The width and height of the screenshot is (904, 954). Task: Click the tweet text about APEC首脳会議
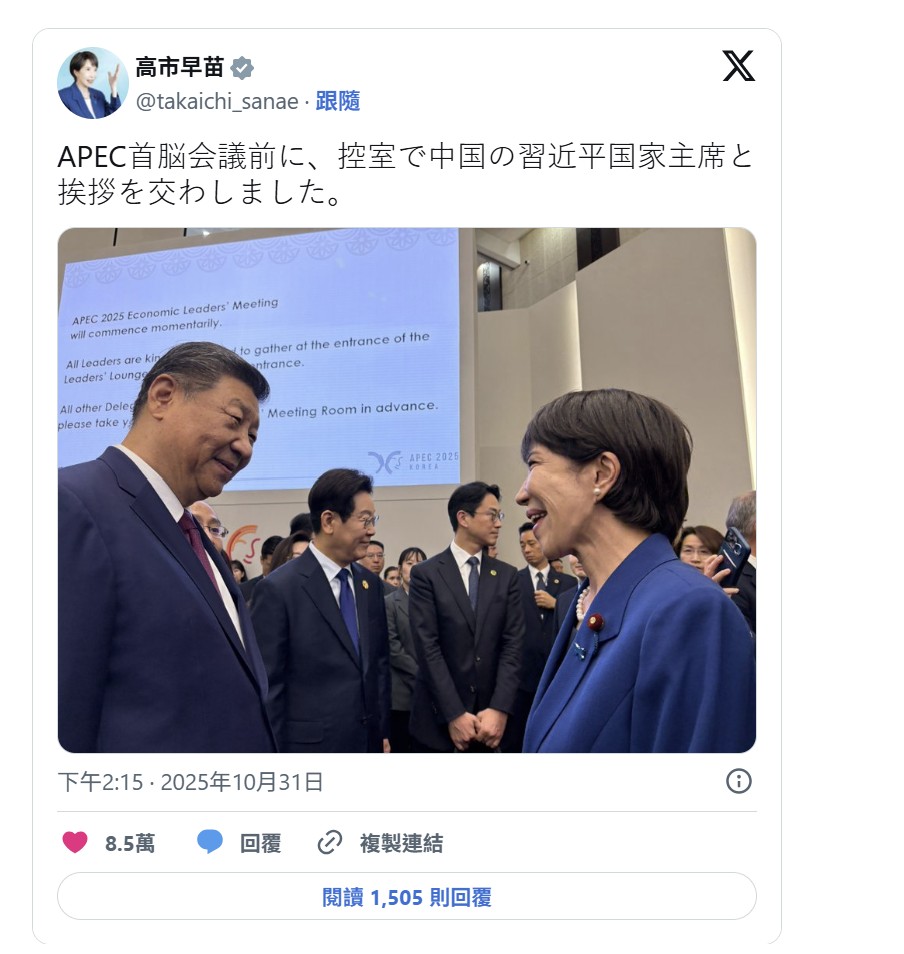pos(406,175)
